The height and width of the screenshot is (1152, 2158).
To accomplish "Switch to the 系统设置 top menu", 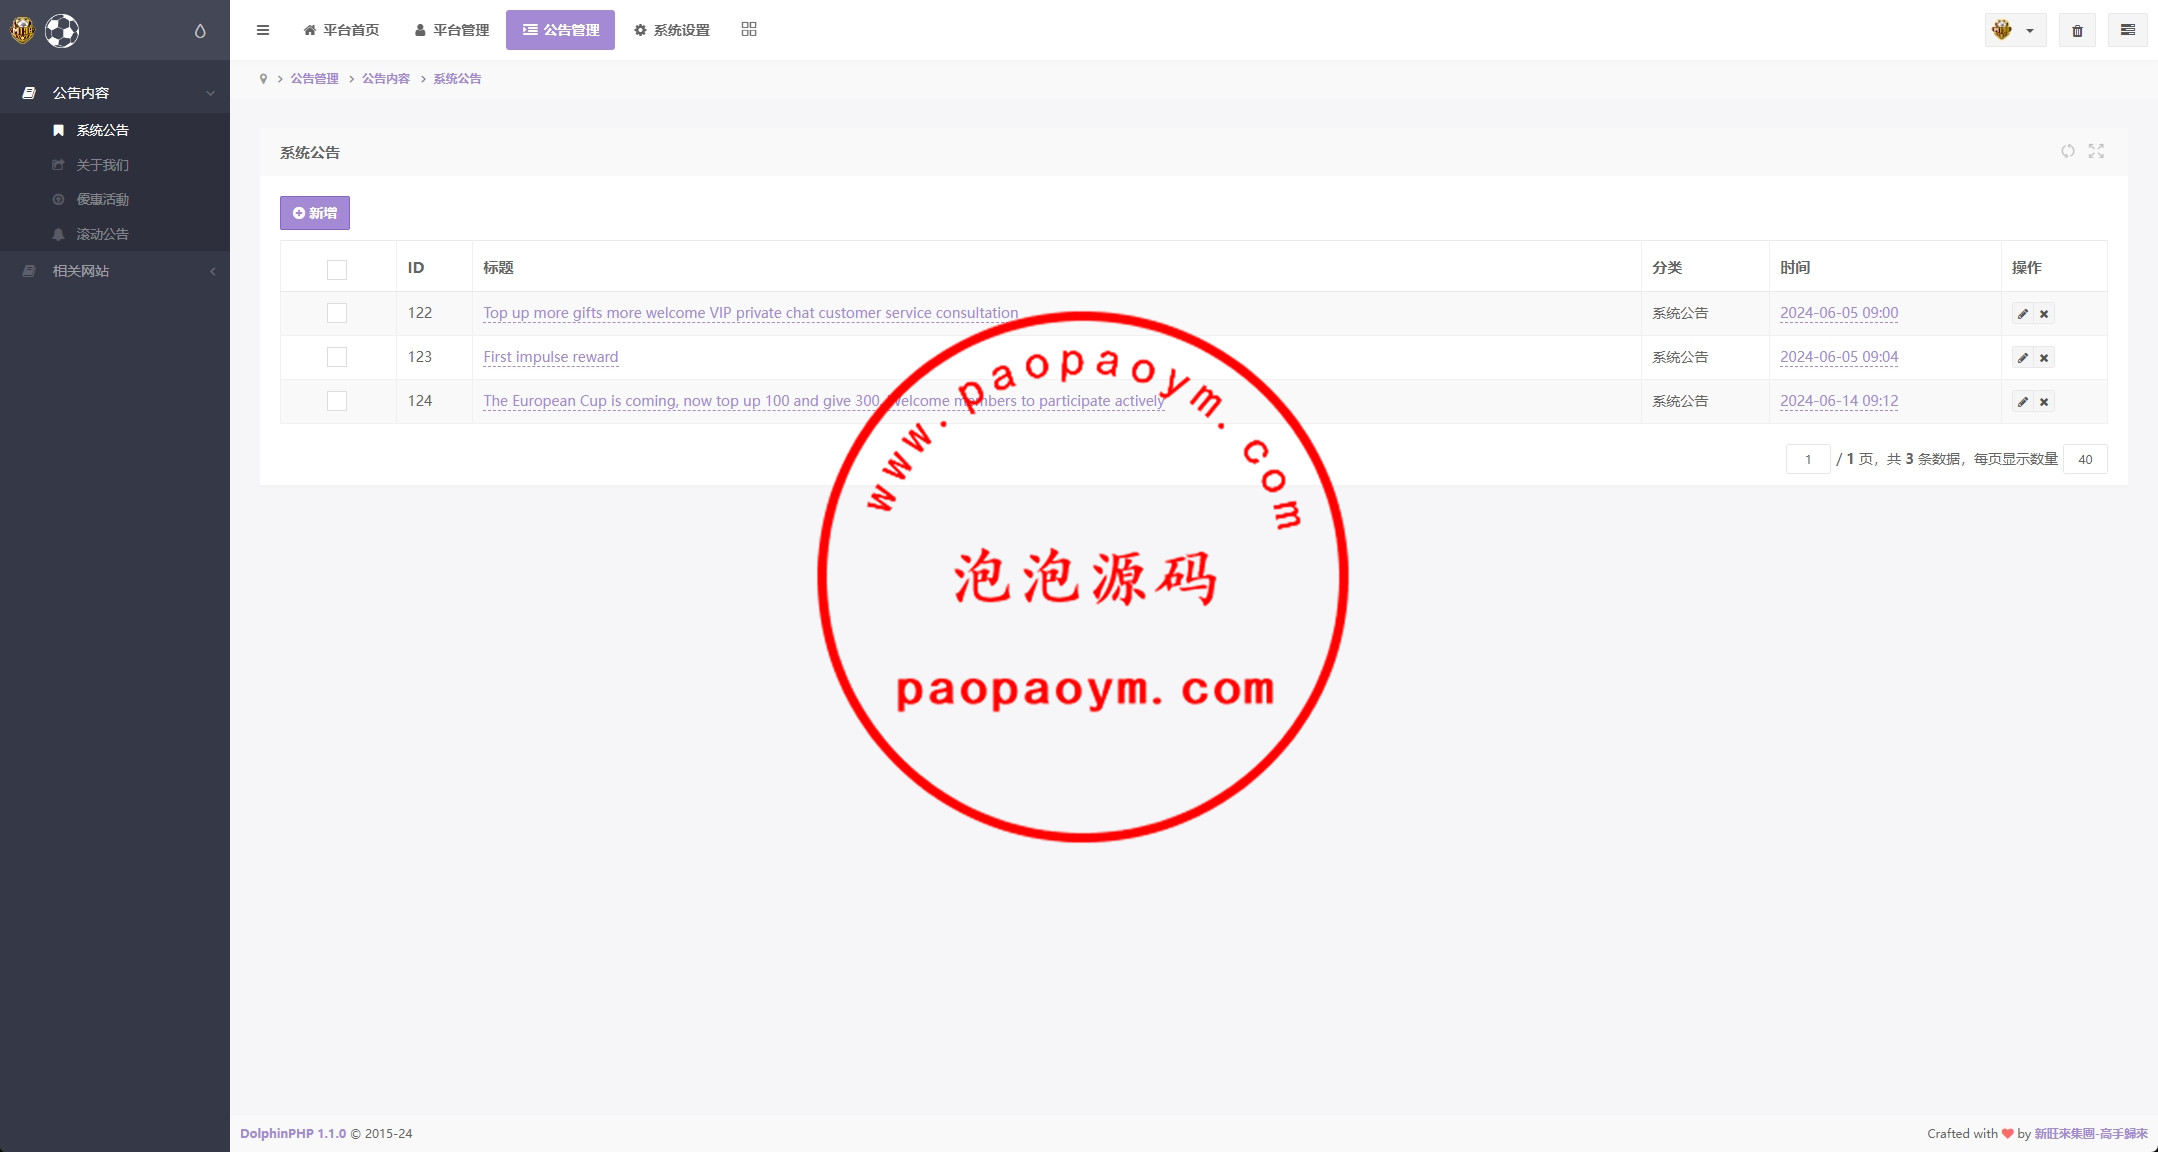I will (672, 30).
